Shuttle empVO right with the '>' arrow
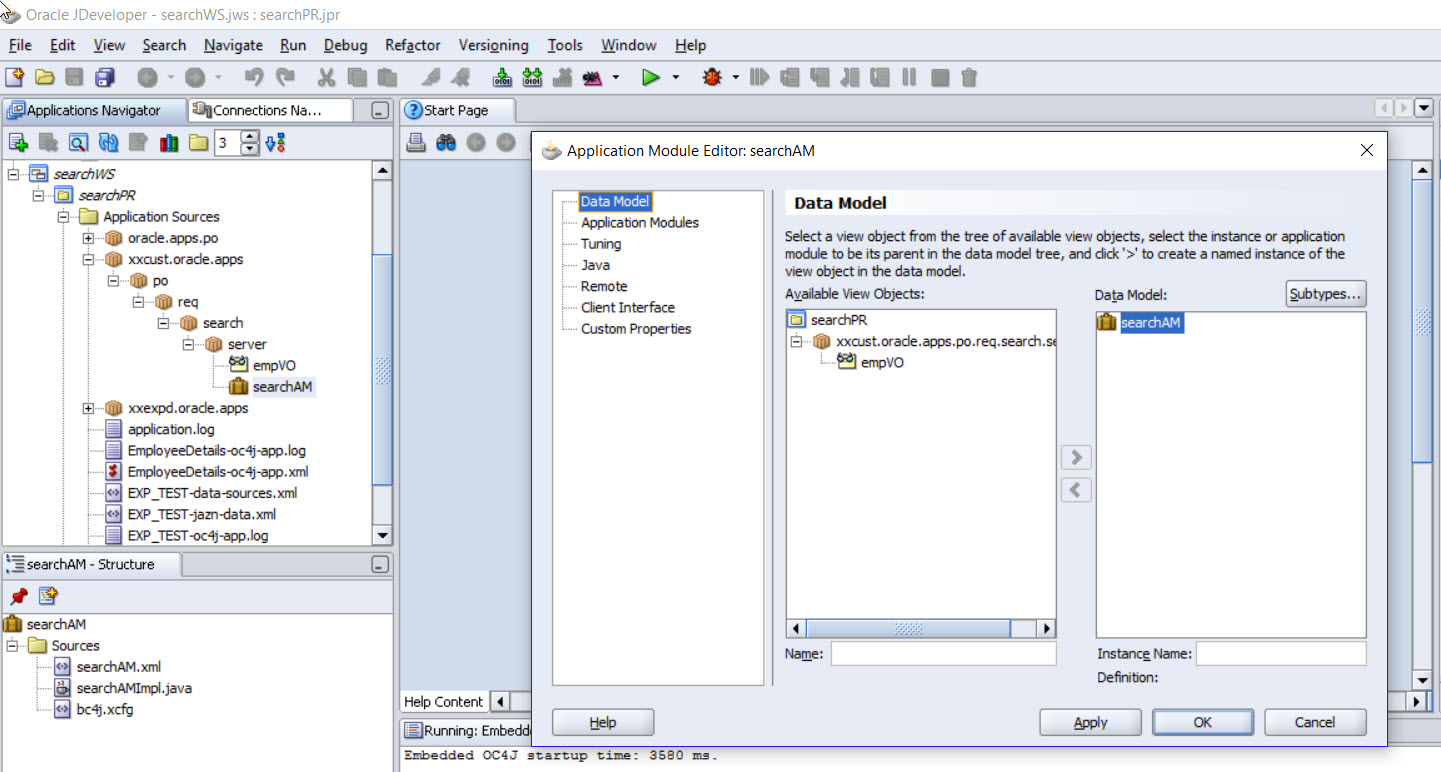1441x772 pixels. [1076, 457]
